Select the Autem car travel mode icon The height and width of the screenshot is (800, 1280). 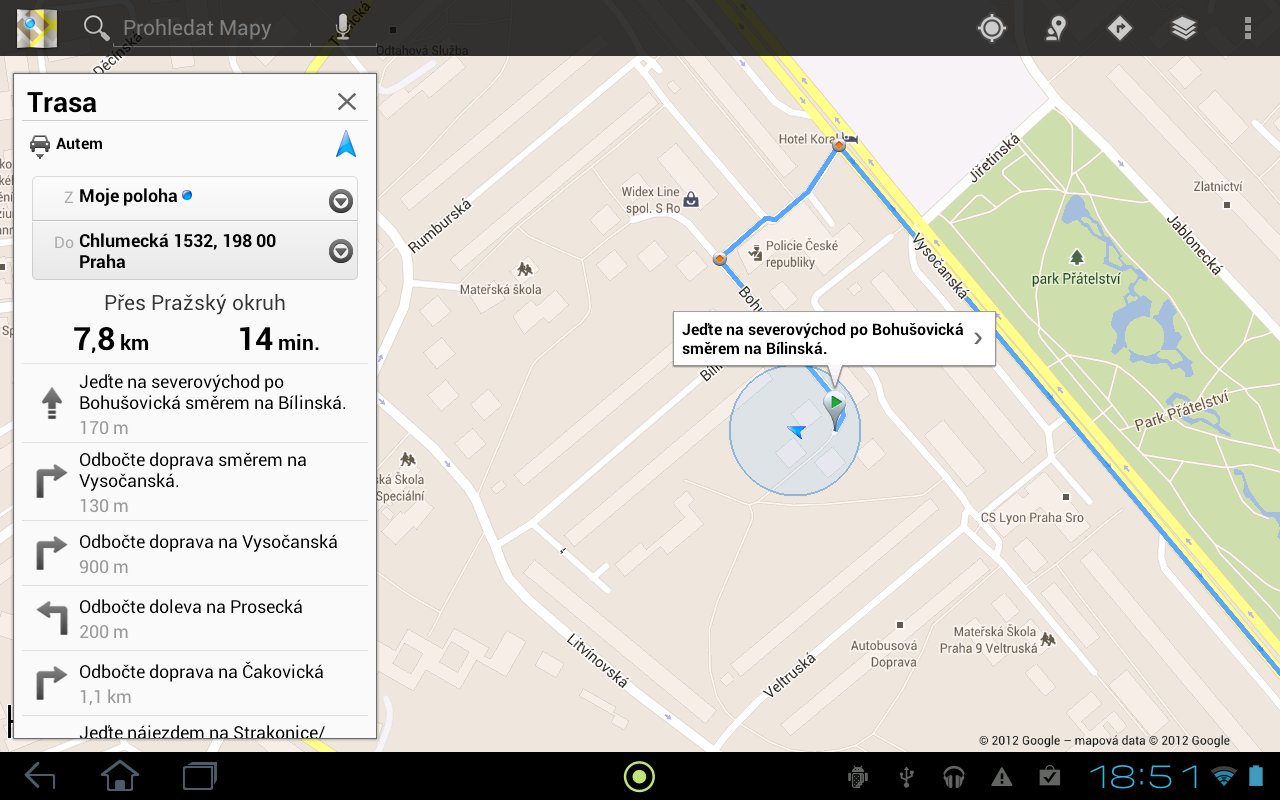[x=40, y=143]
